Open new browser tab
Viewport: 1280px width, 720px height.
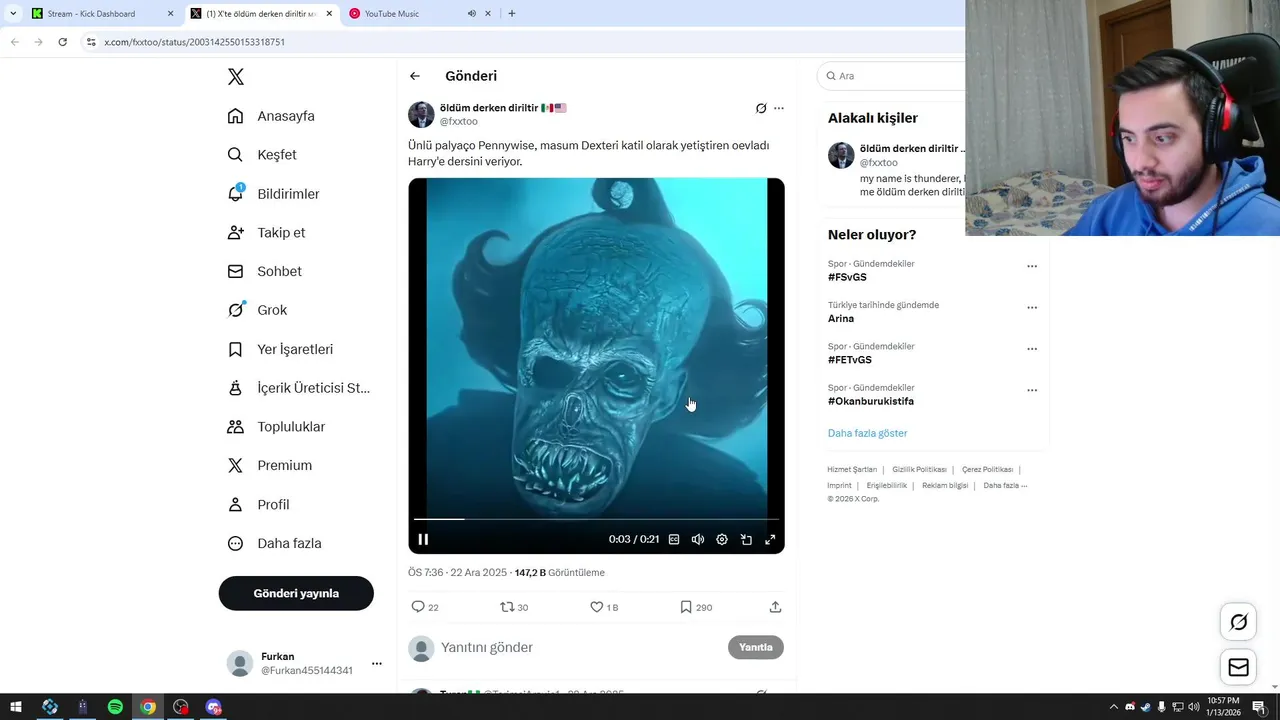tap(512, 14)
